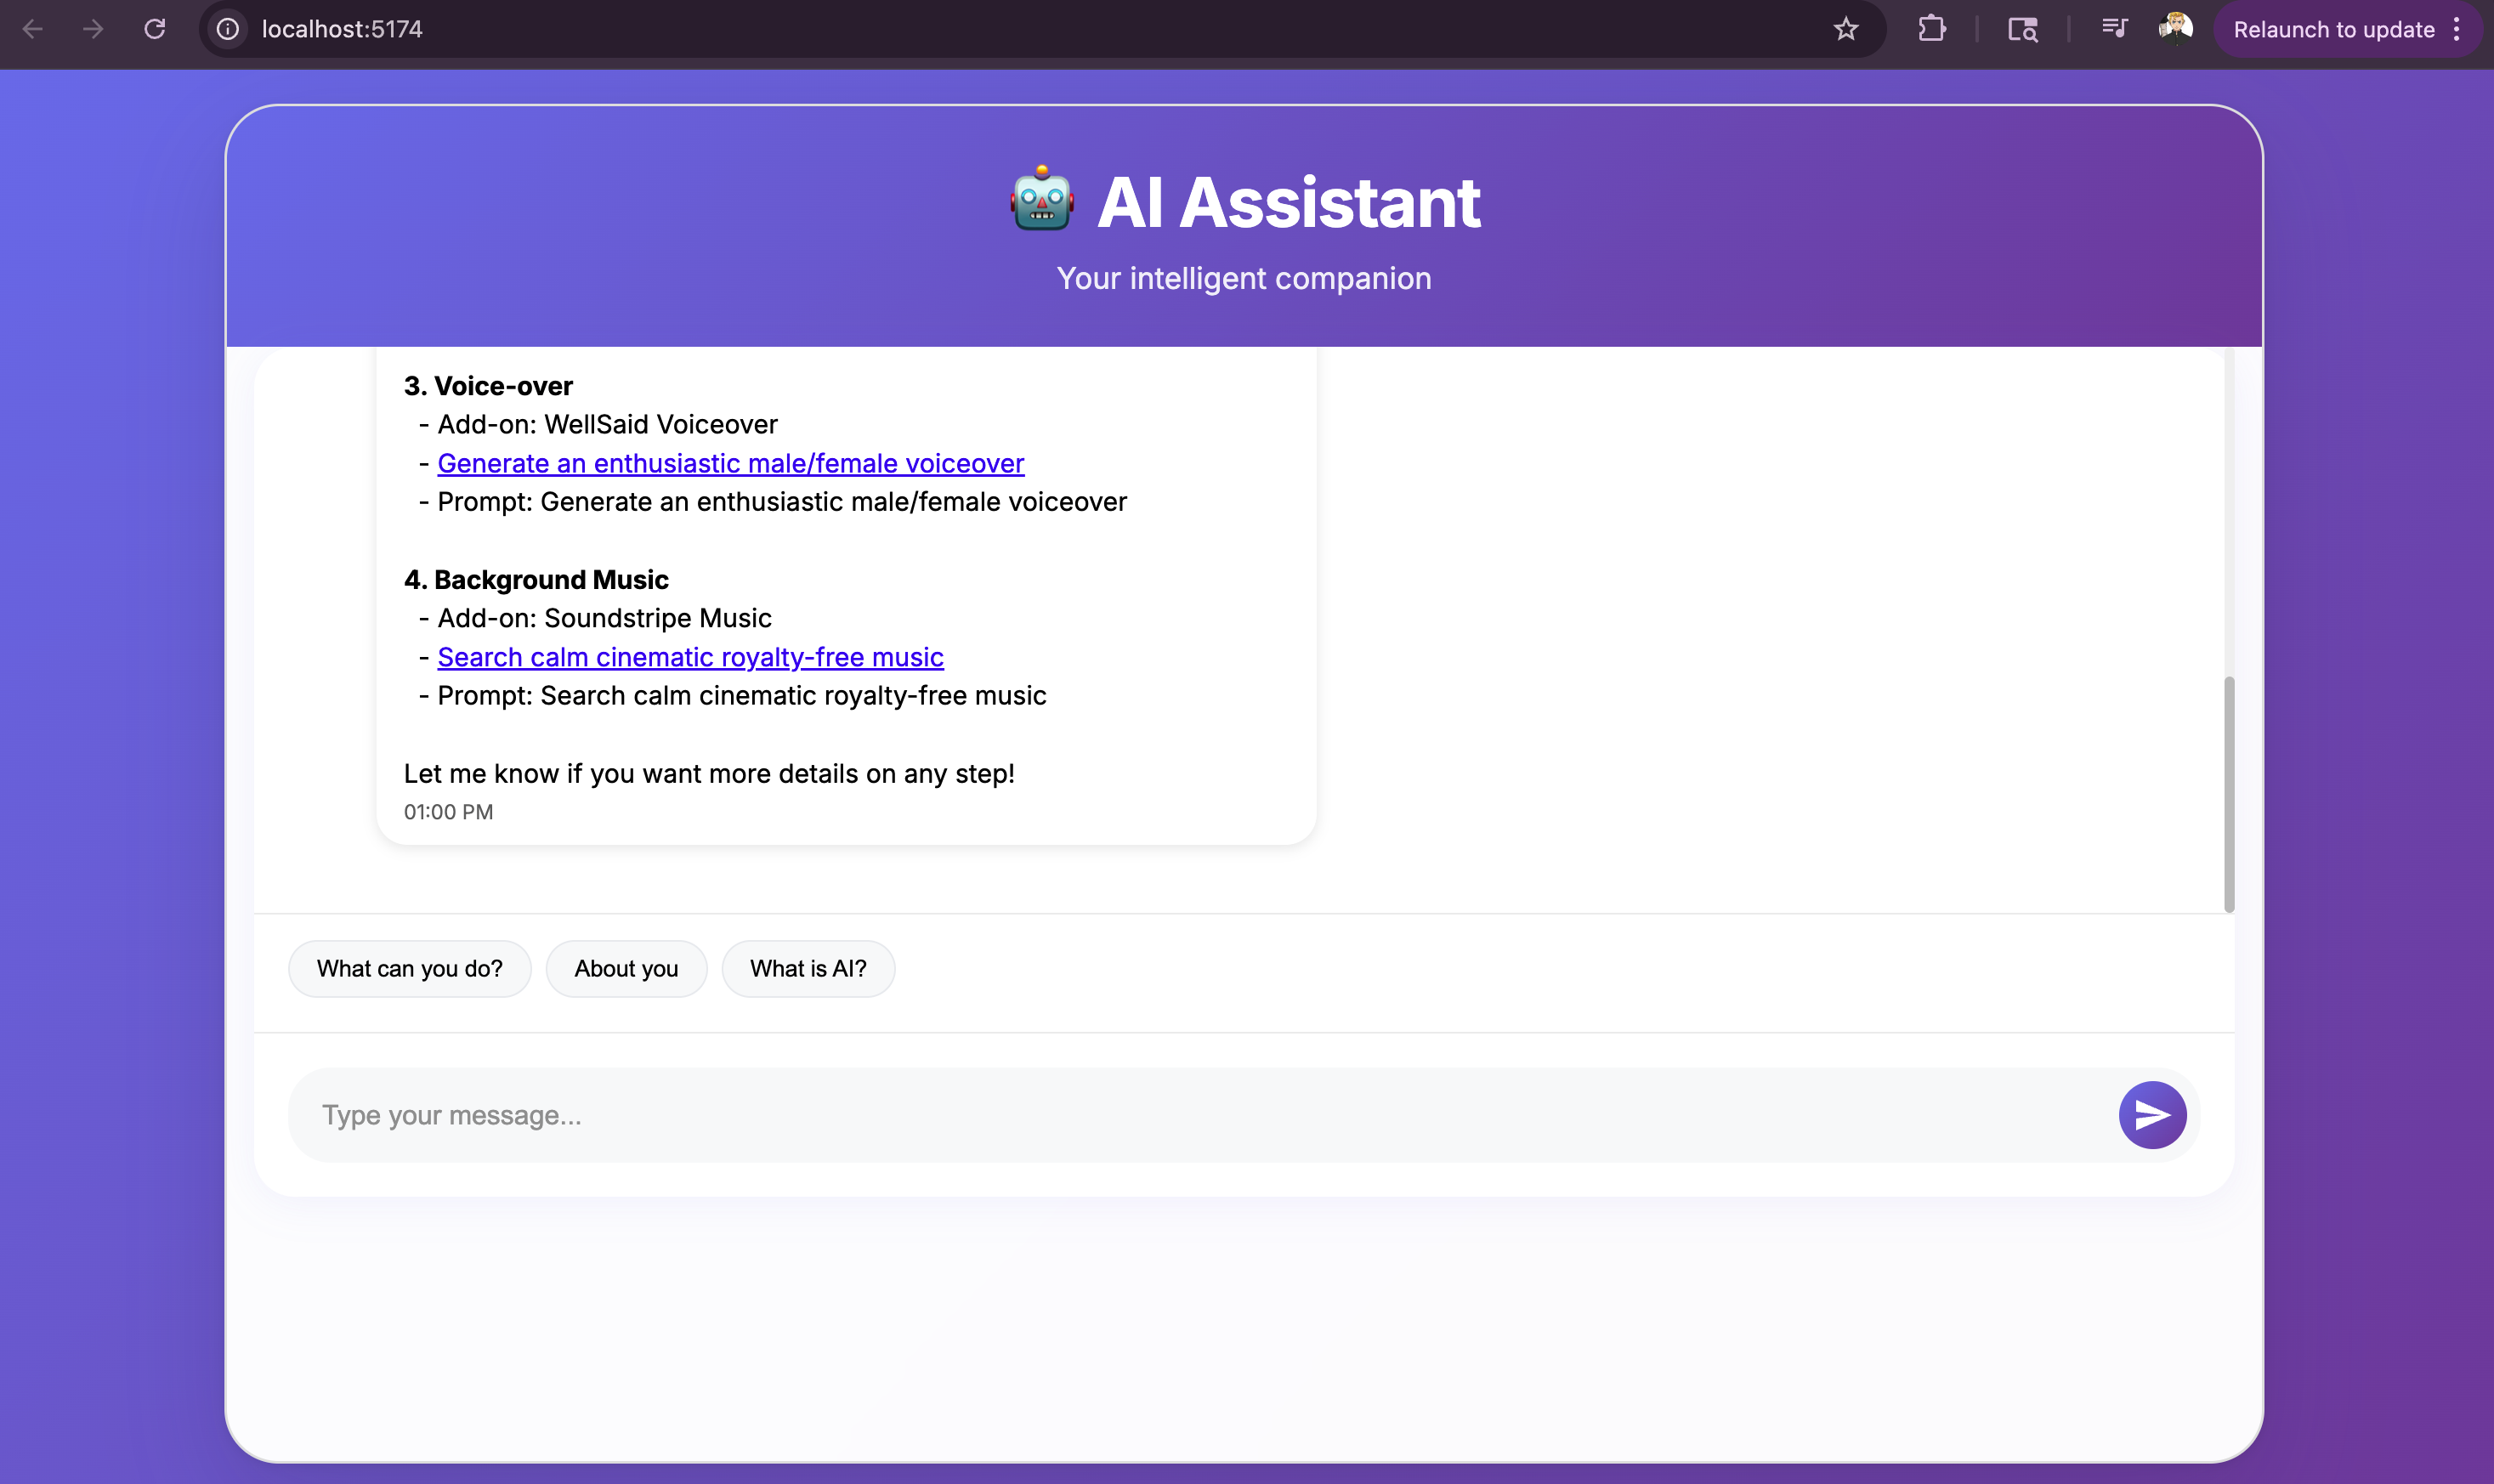Open the browser extensions puzzle icon
This screenshot has width=2494, height=1484.
(x=1932, y=29)
